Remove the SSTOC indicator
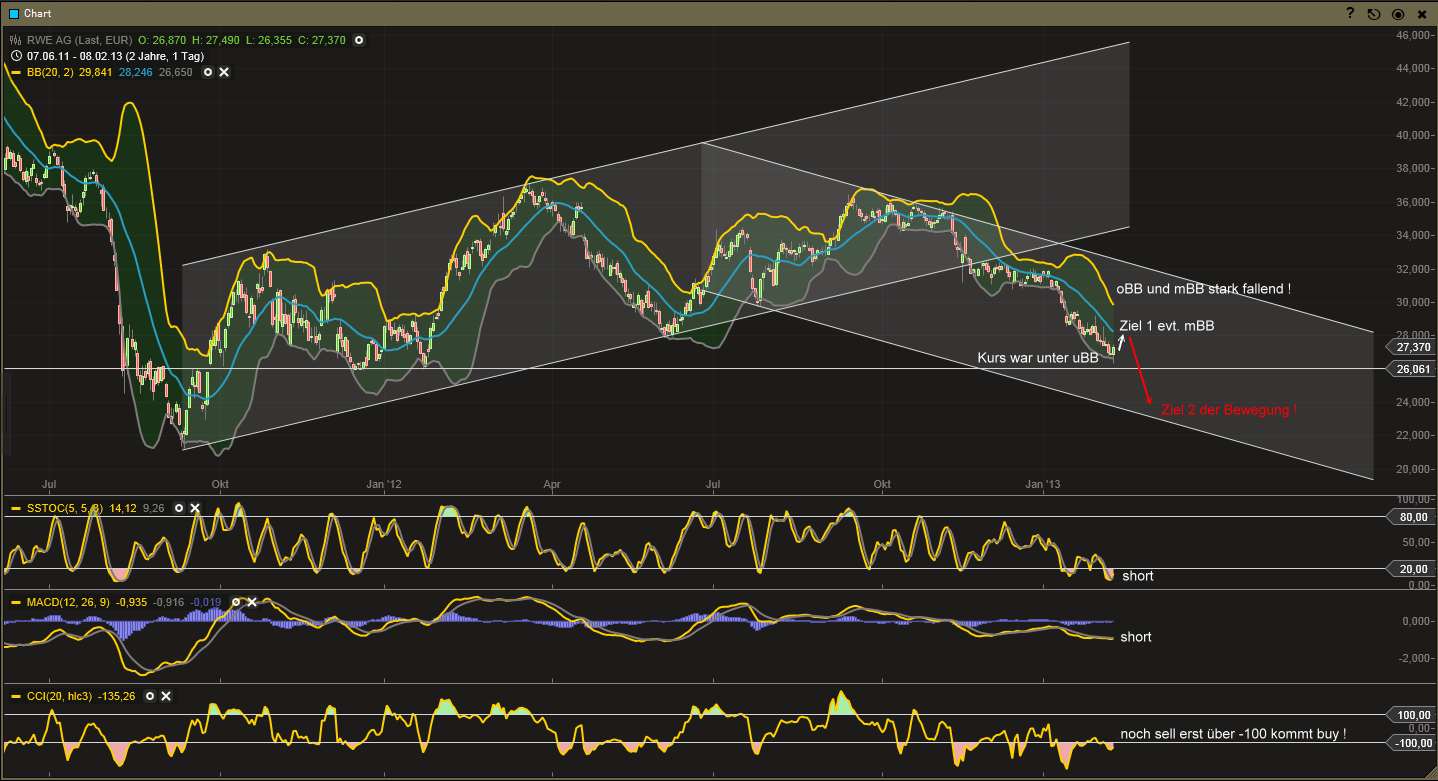Viewport: 1438px width, 781px height. (195, 508)
